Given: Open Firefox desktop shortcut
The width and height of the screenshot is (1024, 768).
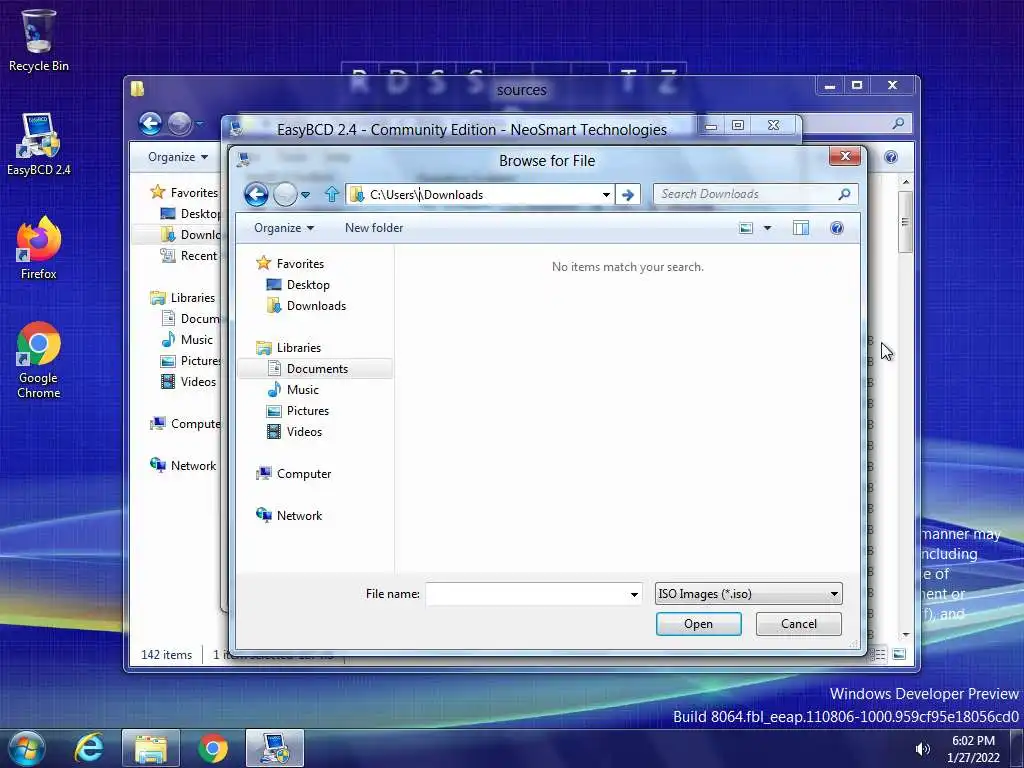Looking at the screenshot, I should [x=38, y=248].
